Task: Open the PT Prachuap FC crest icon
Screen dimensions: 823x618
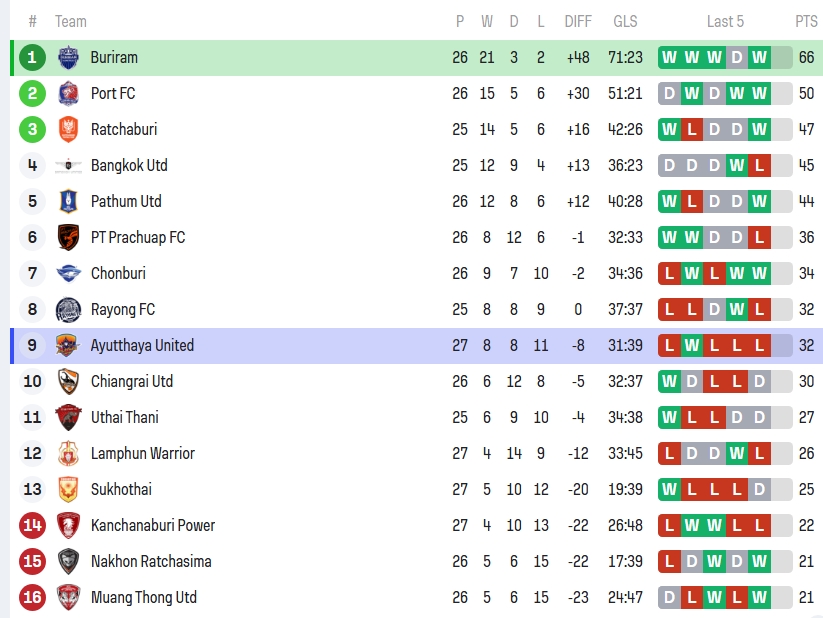Action: pos(68,237)
